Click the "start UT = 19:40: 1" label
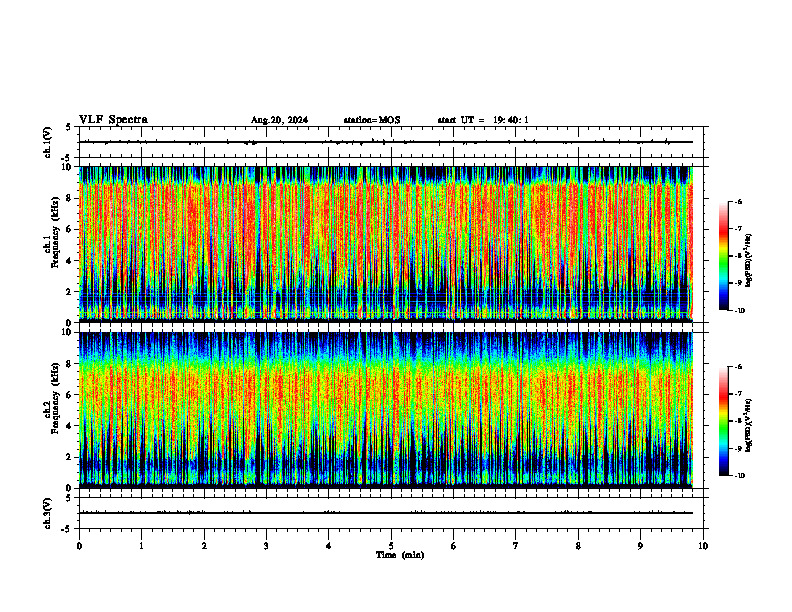This screenshot has height=612, width=792. click(x=483, y=120)
